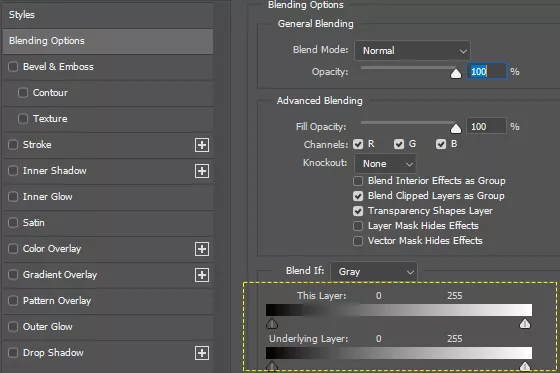Enable the Drop Shadow checkbox
The width and height of the screenshot is (560, 373).
[13, 353]
